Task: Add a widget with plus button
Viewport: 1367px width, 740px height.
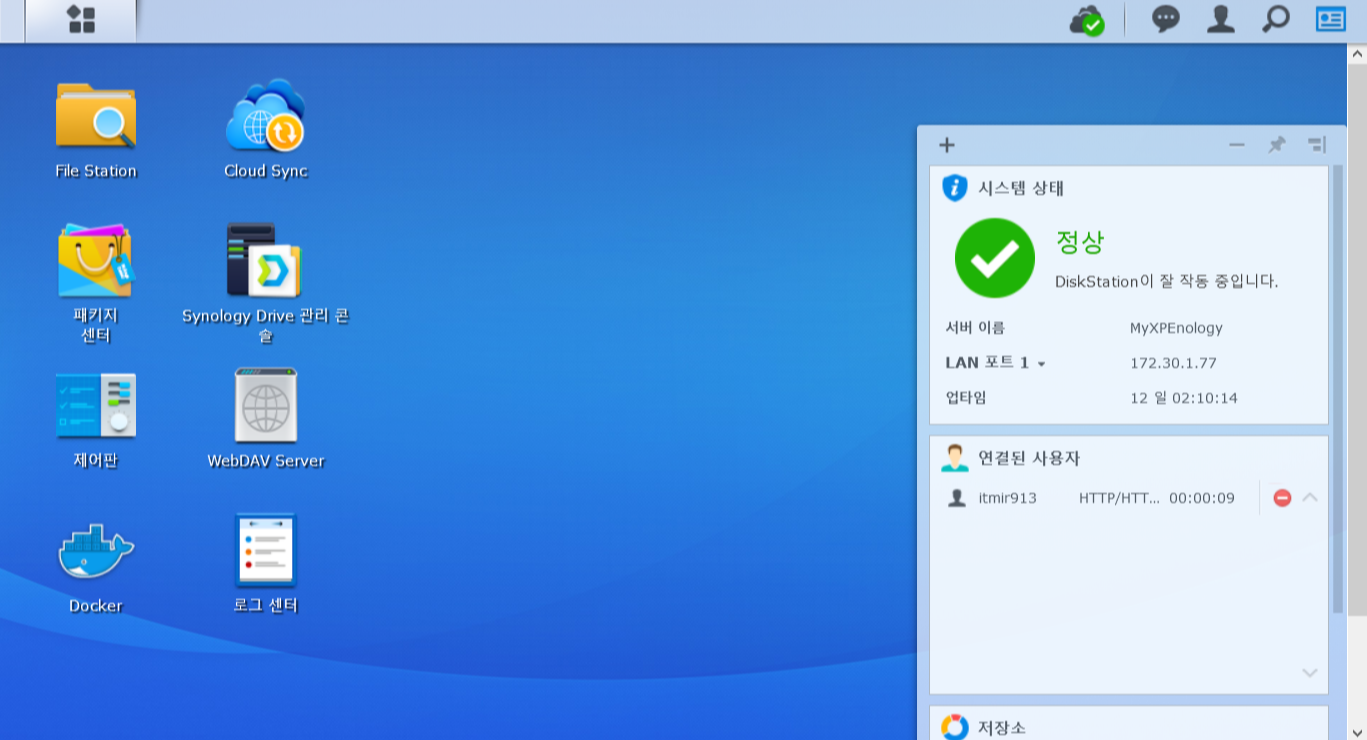Action: (x=946, y=145)
